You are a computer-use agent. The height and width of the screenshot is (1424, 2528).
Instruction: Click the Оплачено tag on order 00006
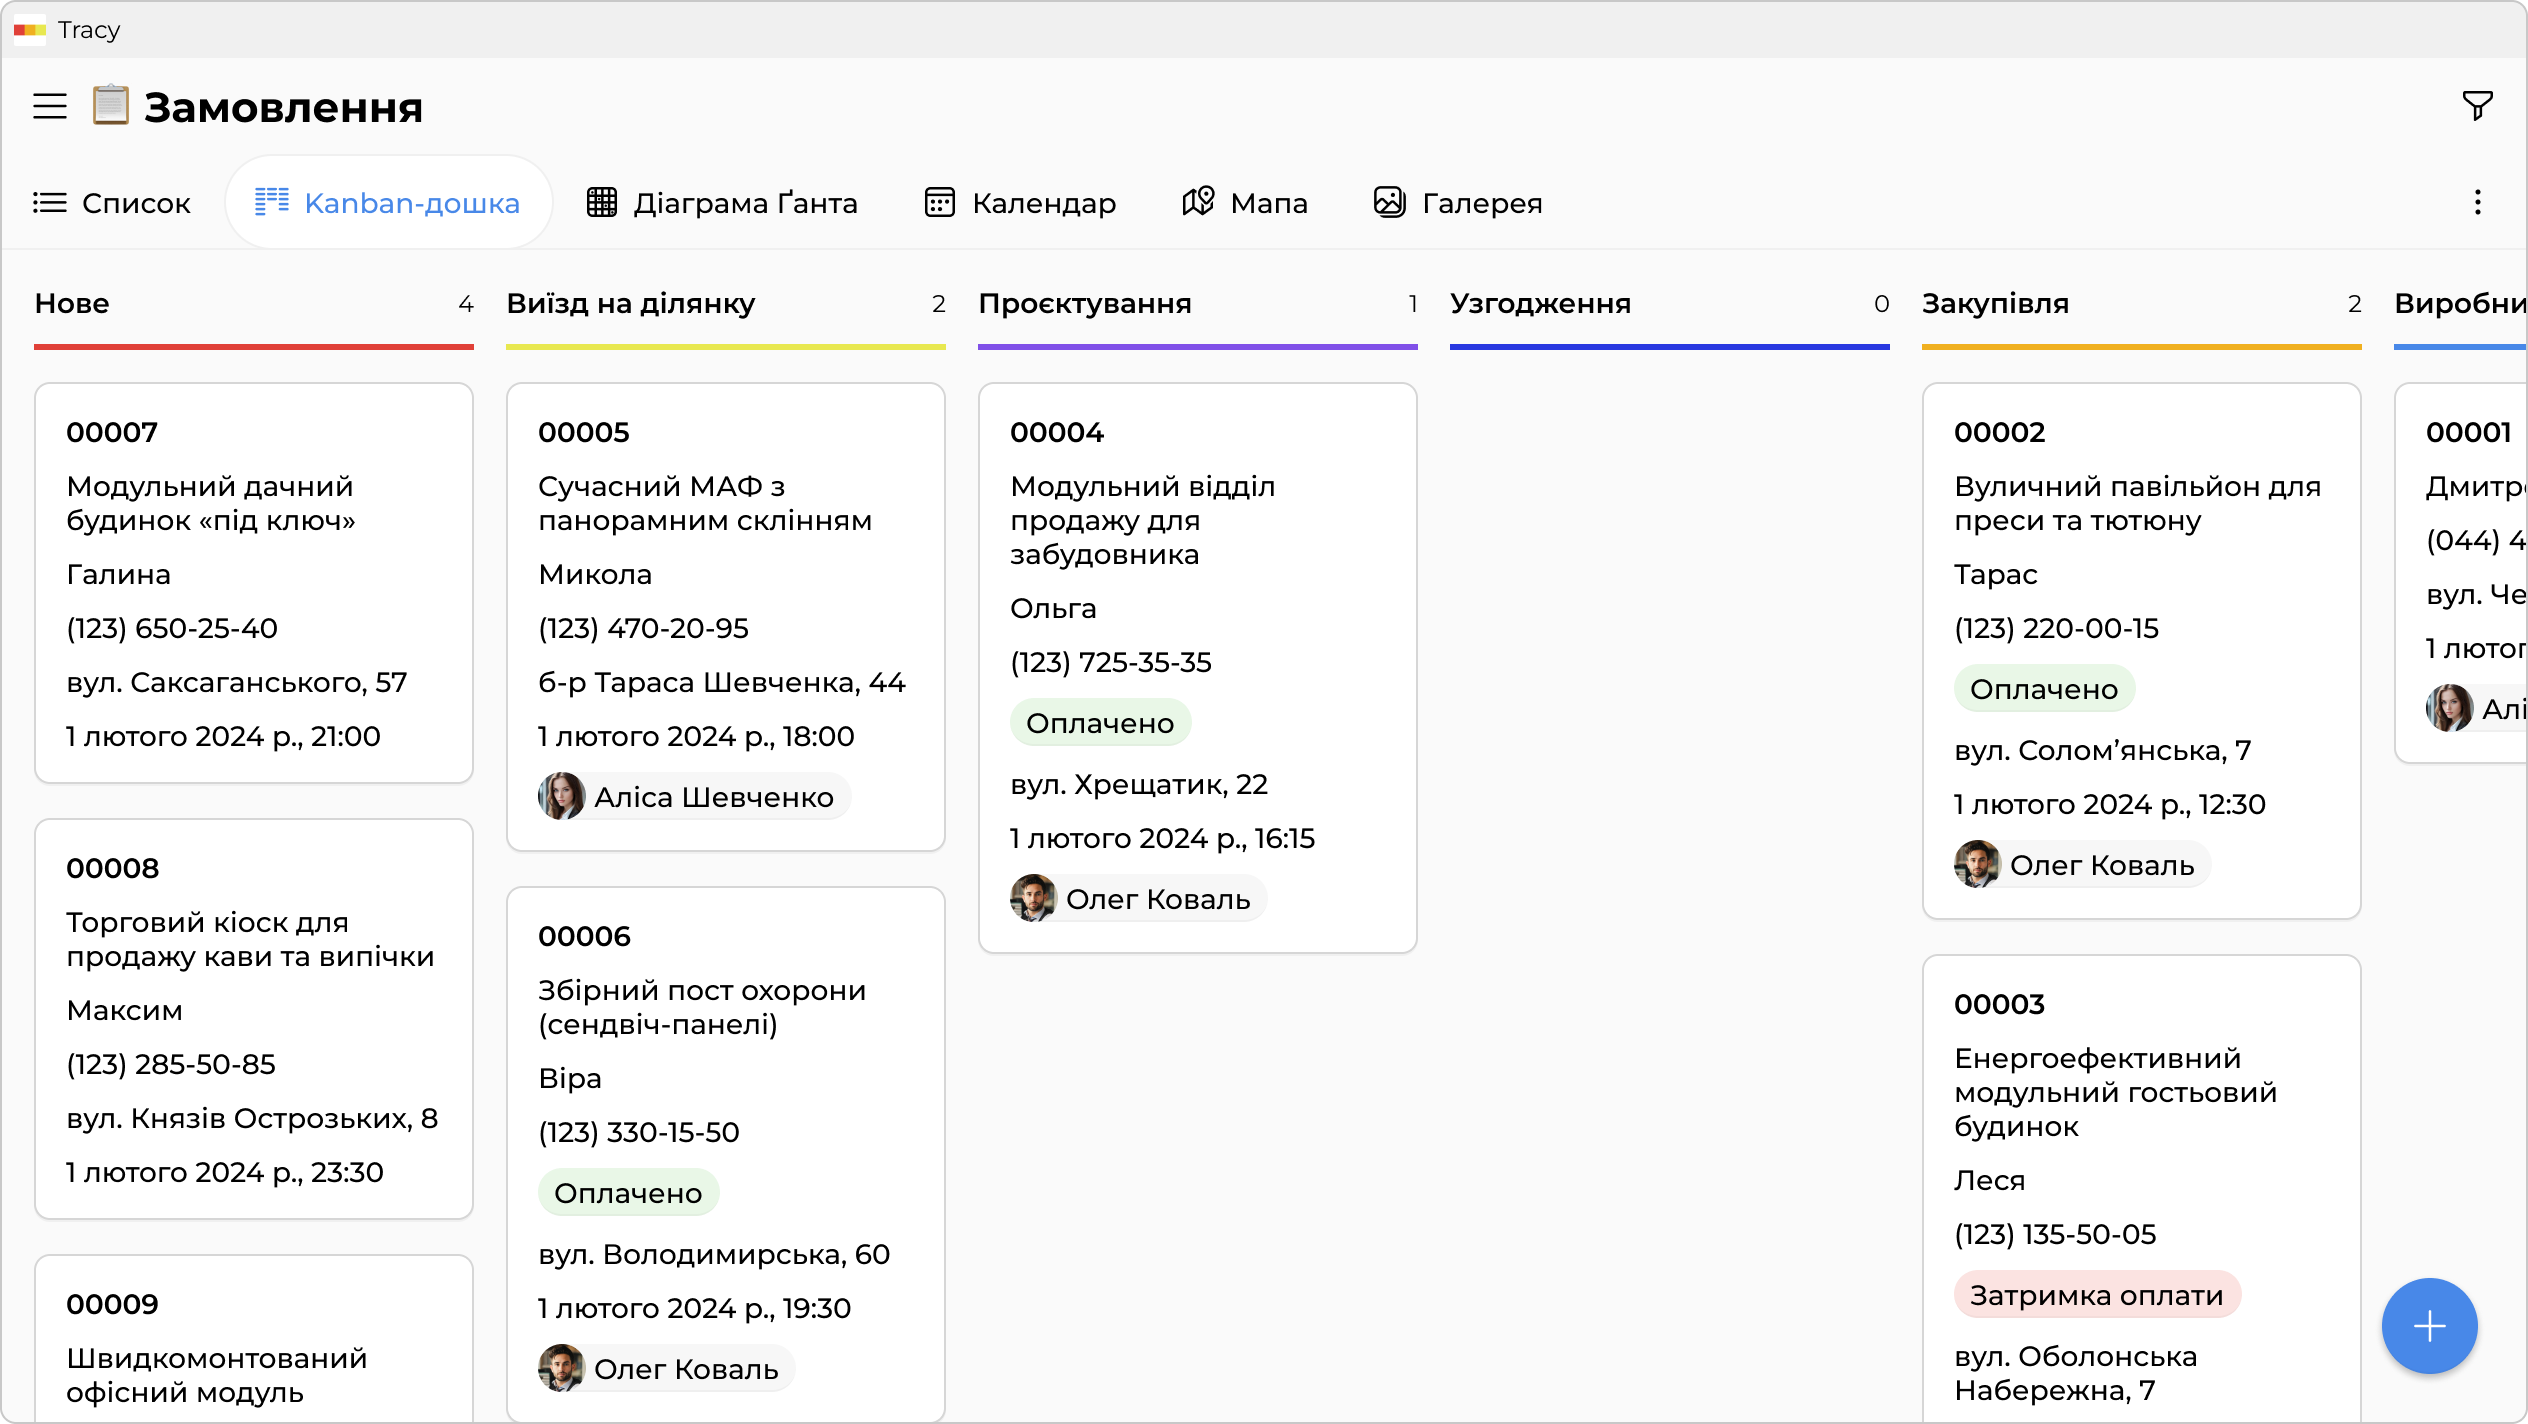pyautogui.click(x=628, y=1193)
